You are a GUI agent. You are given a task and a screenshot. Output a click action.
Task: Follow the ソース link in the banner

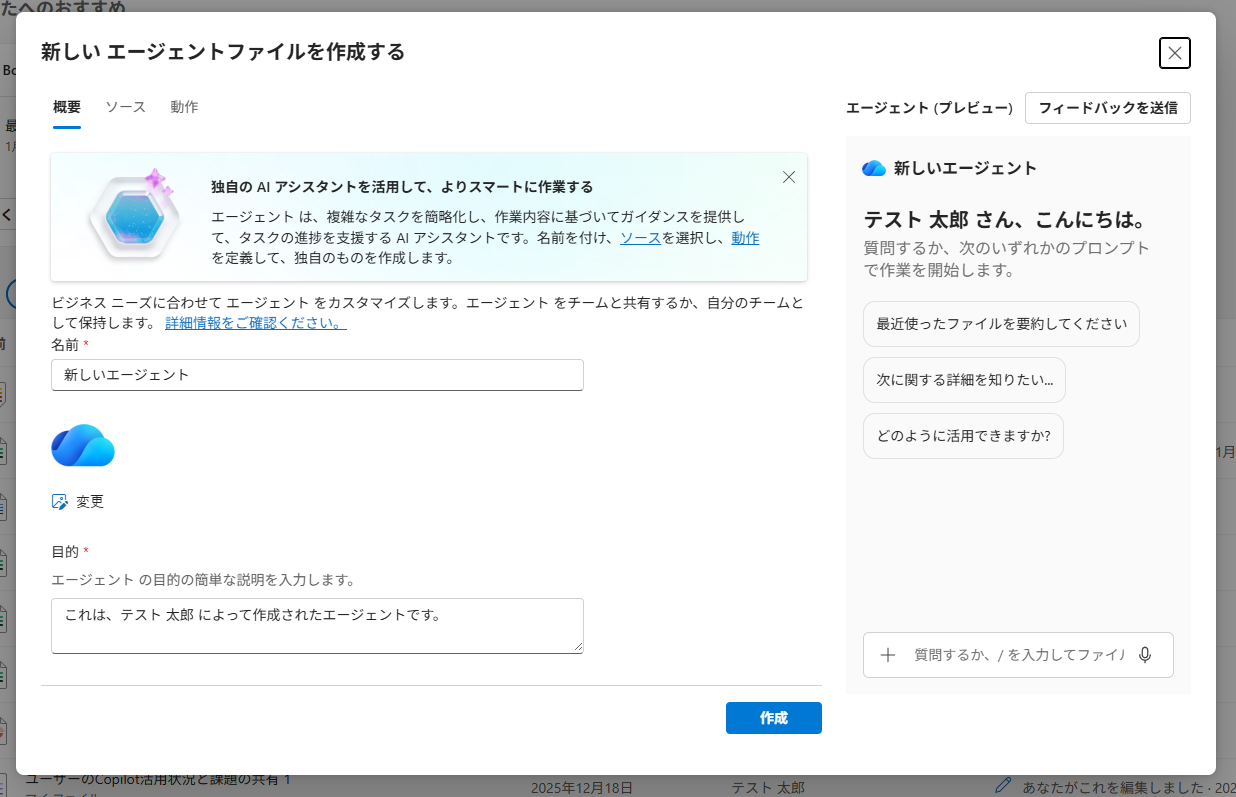pos(640,238)
